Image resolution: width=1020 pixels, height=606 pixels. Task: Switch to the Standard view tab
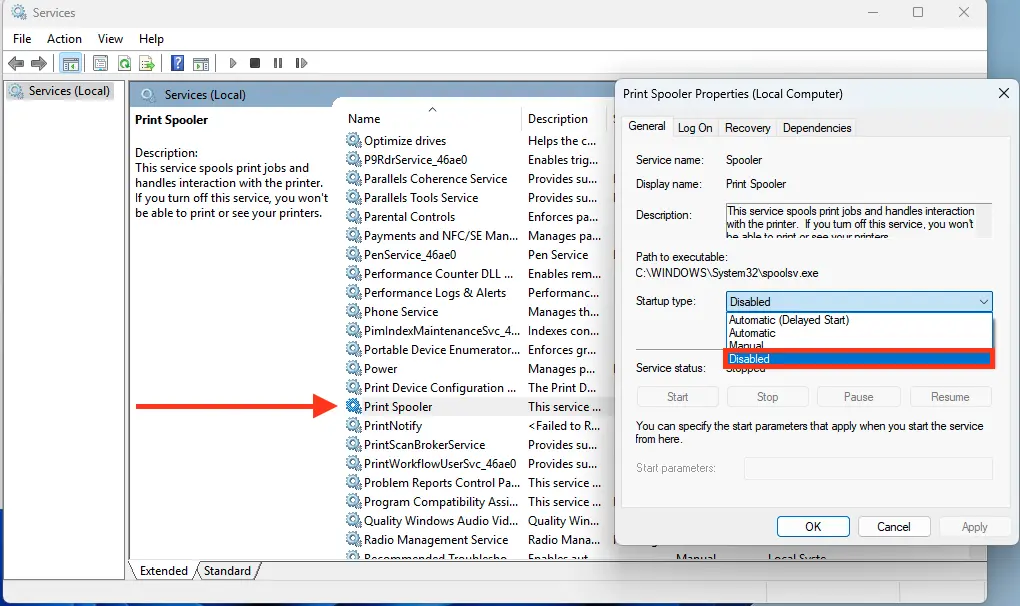227,571
